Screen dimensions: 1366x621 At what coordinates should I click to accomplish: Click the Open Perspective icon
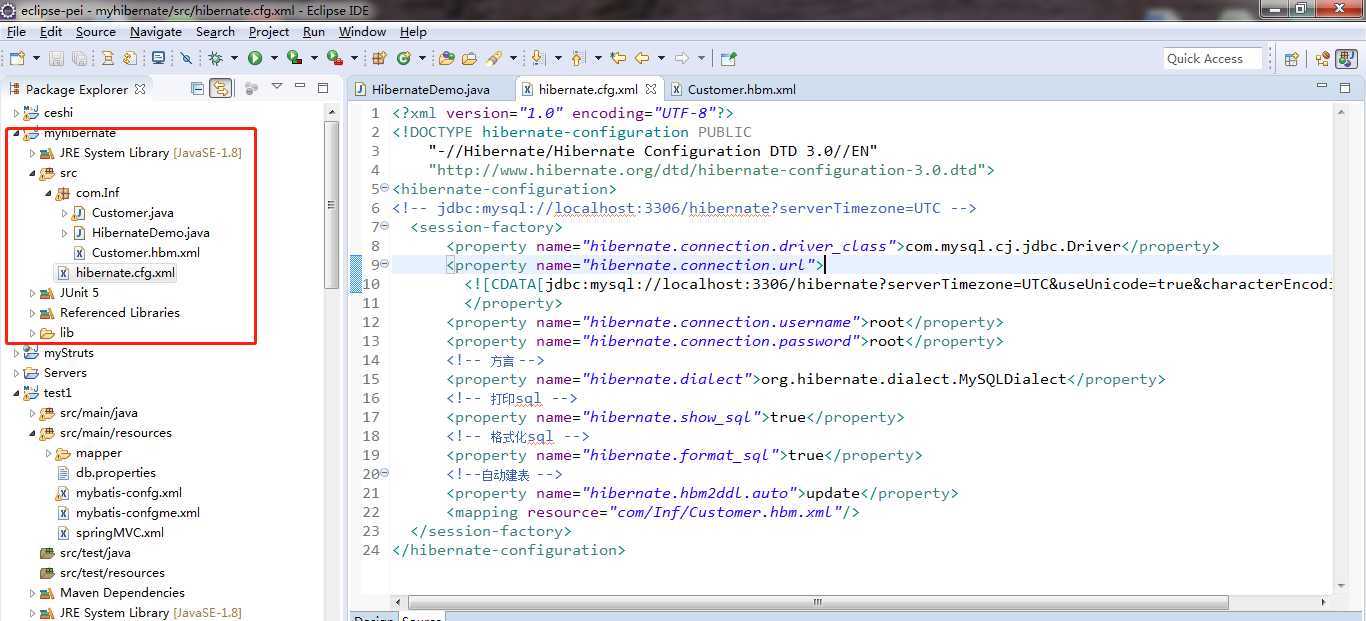(1291, 58)
